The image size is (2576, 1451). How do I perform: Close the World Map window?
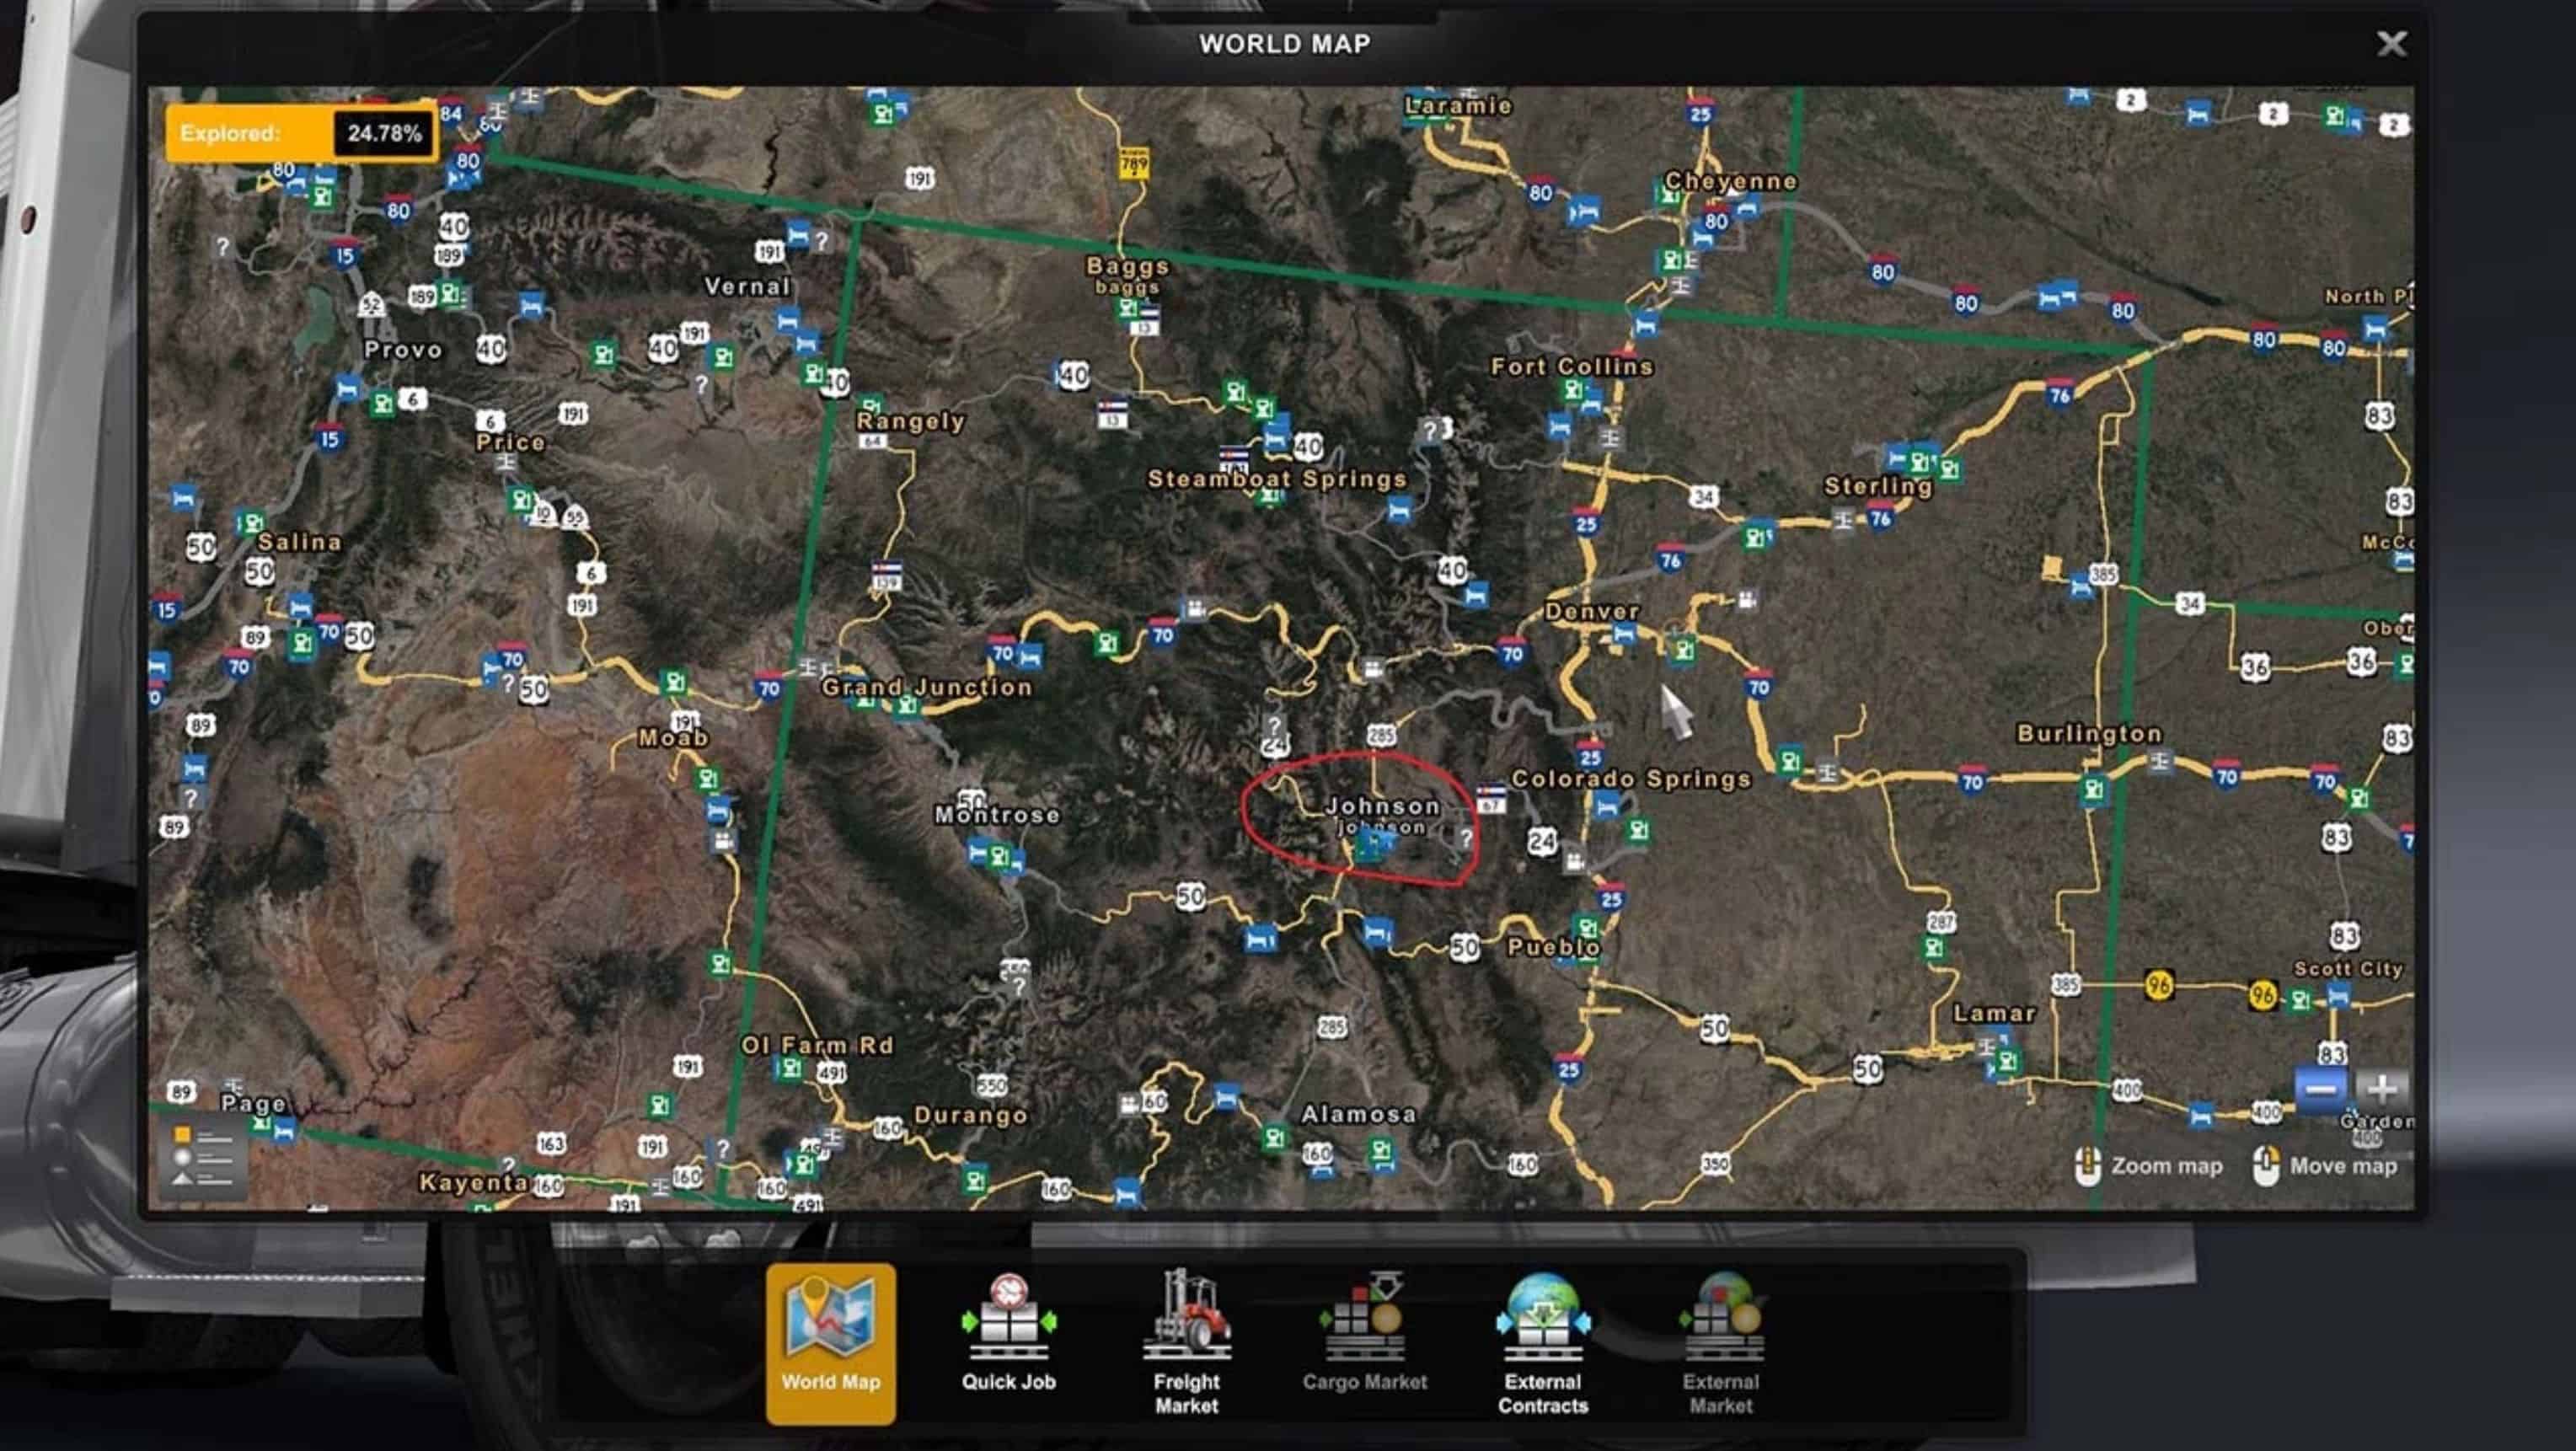point(2391,43)
